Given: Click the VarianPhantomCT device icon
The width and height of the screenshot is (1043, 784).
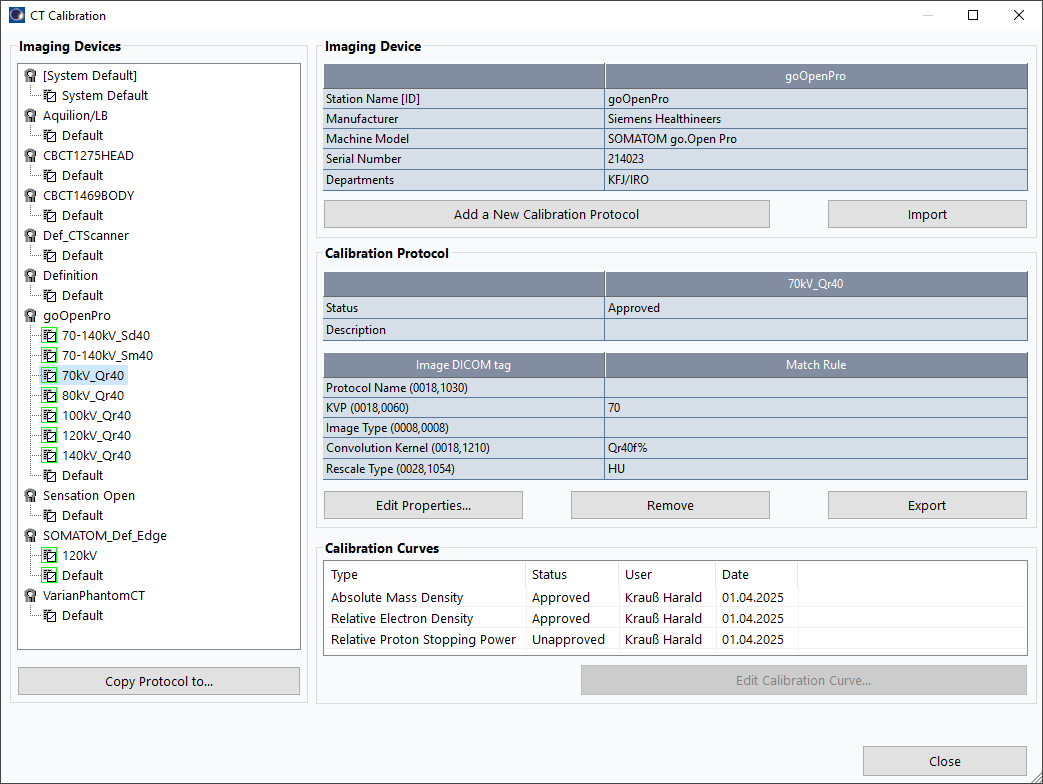Looking at the screenshot, I should point(31,595).
